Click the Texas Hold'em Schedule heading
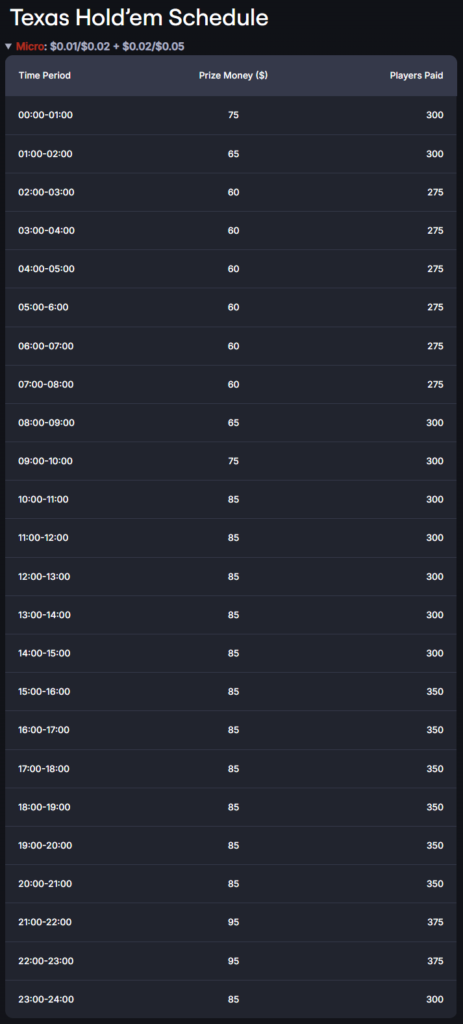The height and width of the screenshot is (1024, 463). coord(139,18)
